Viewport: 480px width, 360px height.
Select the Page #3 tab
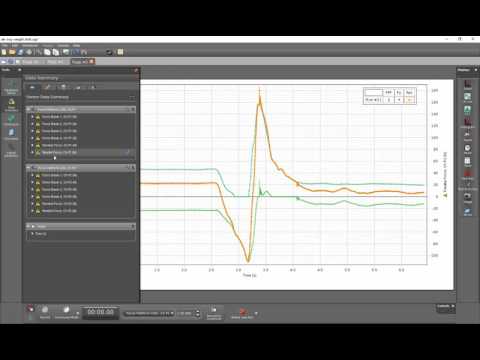pyautogui.click(x=79, y=62)
